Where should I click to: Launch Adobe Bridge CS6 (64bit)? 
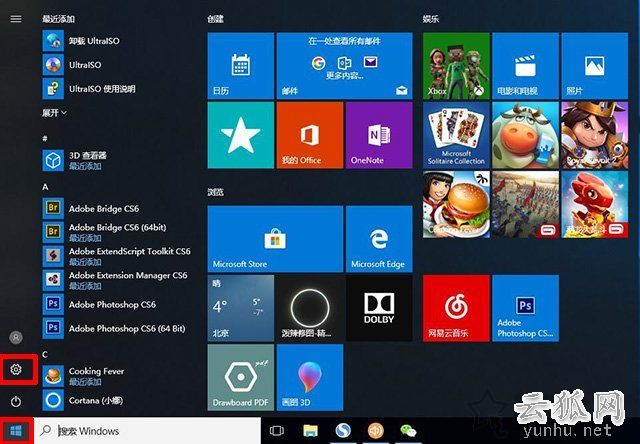tap(118, 232)
